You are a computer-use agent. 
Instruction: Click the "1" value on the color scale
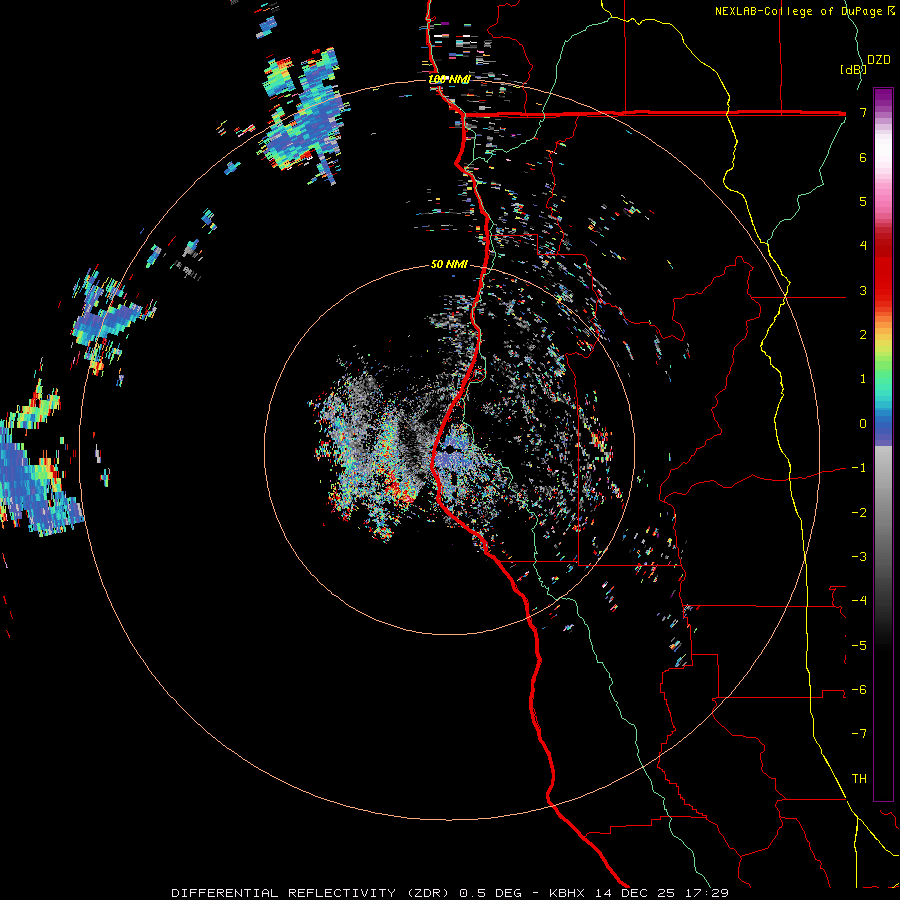point(863,379)
